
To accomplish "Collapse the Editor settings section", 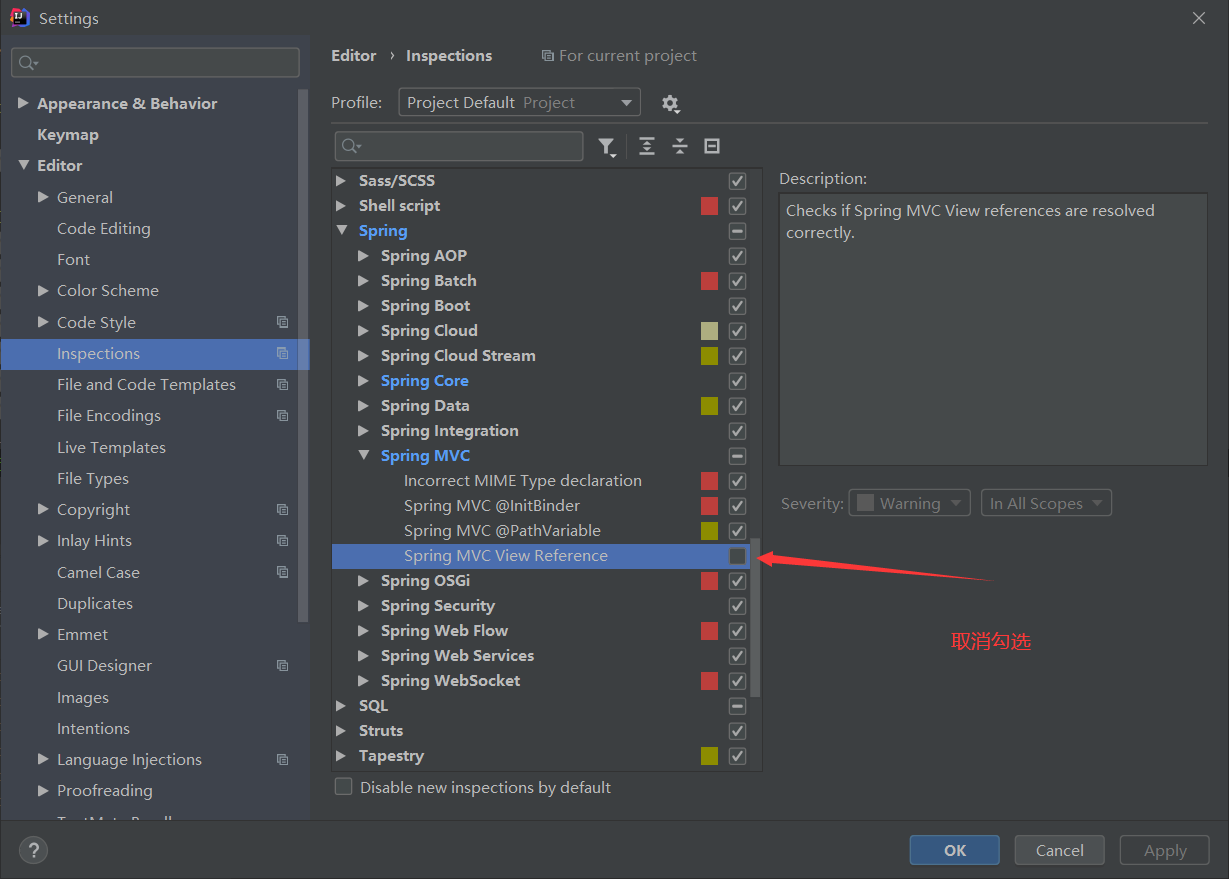I will [23, 165].
